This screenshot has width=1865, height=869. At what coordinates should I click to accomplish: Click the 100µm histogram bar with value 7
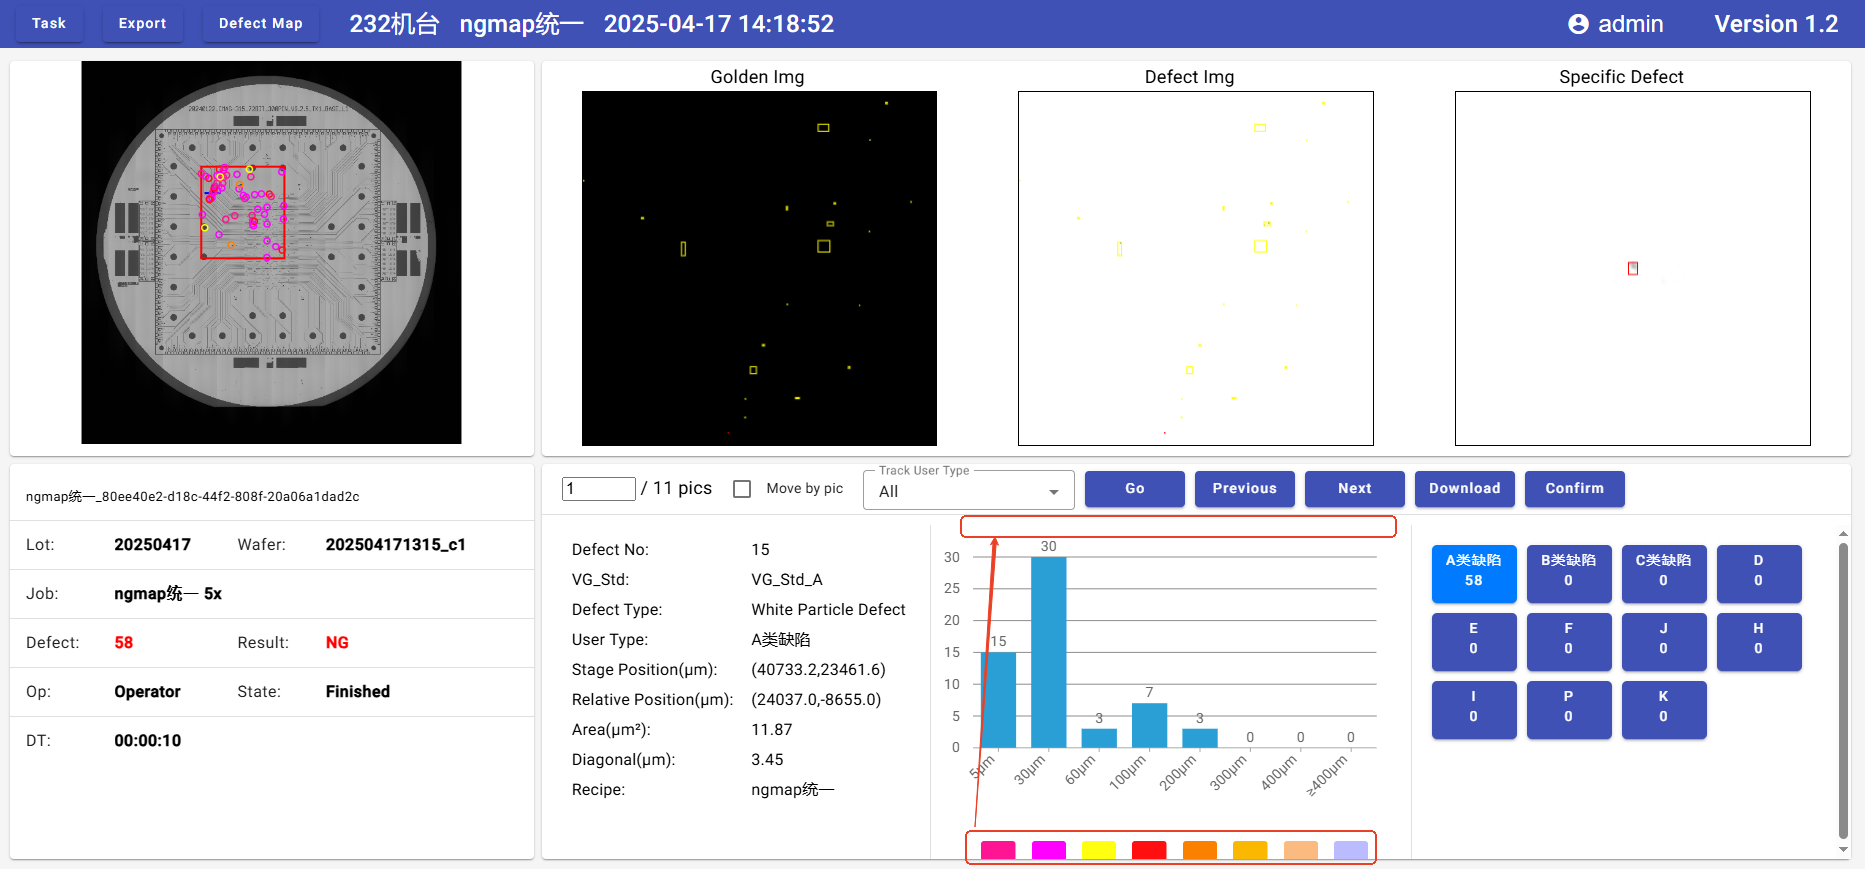[1149, 725]
